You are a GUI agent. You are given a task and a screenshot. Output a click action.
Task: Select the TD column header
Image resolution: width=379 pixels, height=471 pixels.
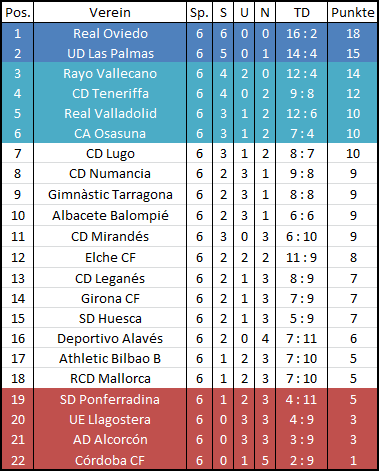click(301, 13)
